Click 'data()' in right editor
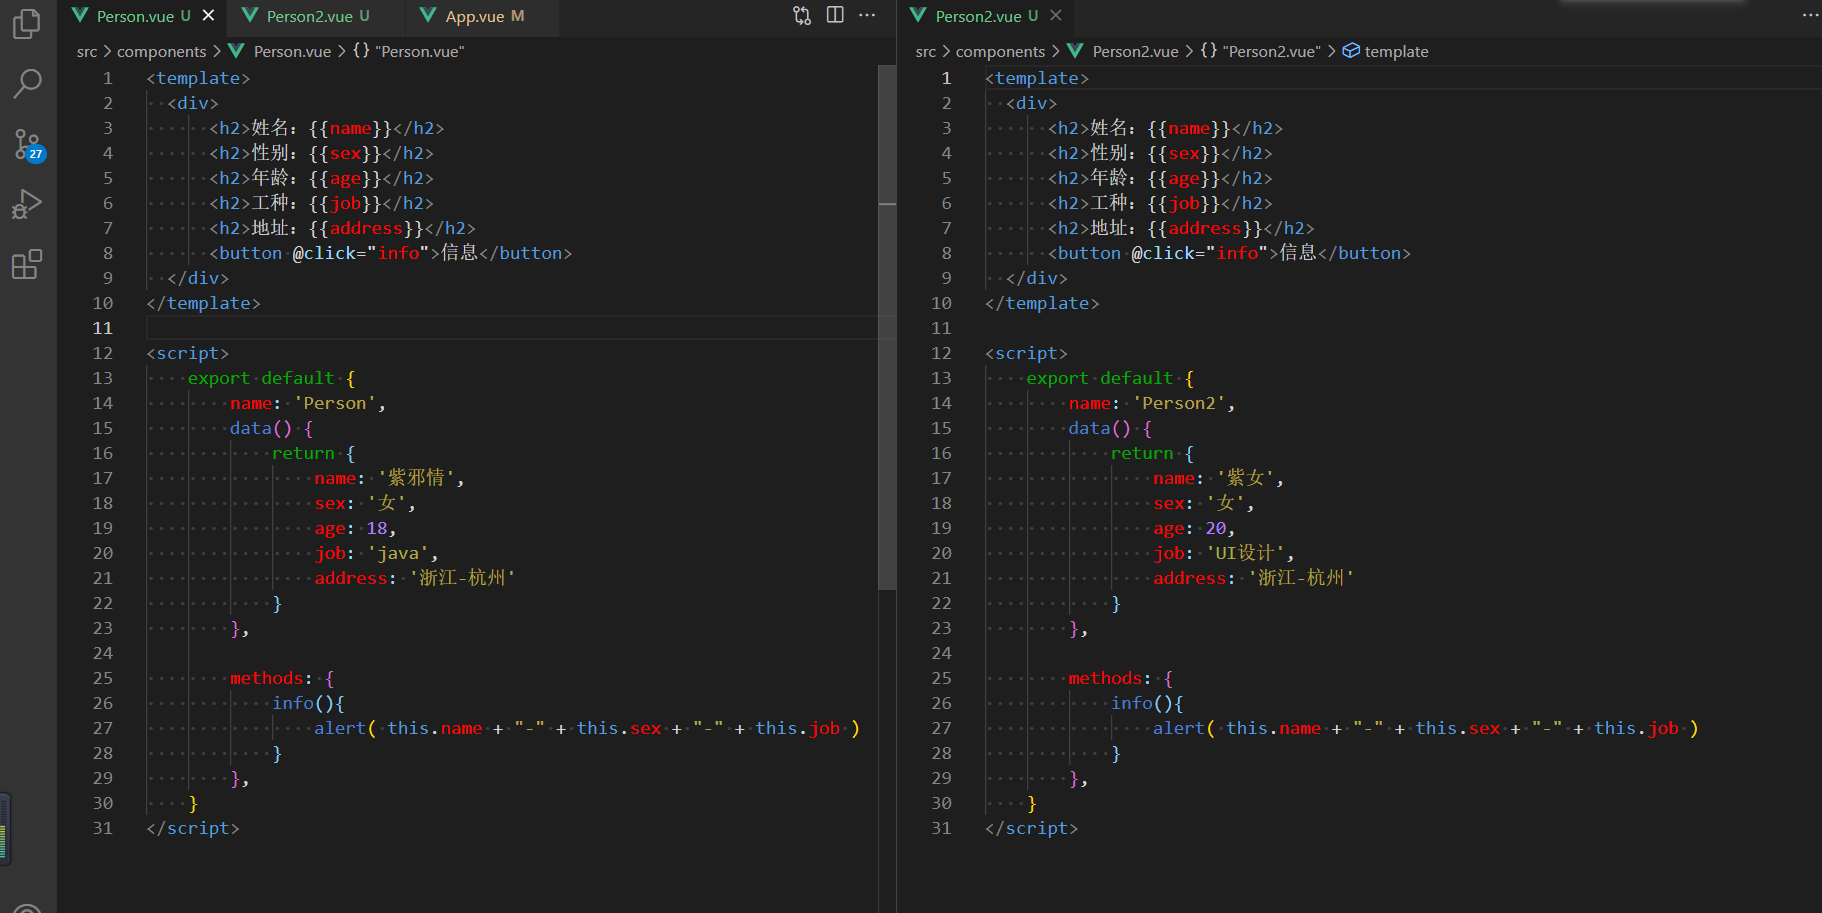Viewport: 1822px width, 913px height. [1099, 428]
